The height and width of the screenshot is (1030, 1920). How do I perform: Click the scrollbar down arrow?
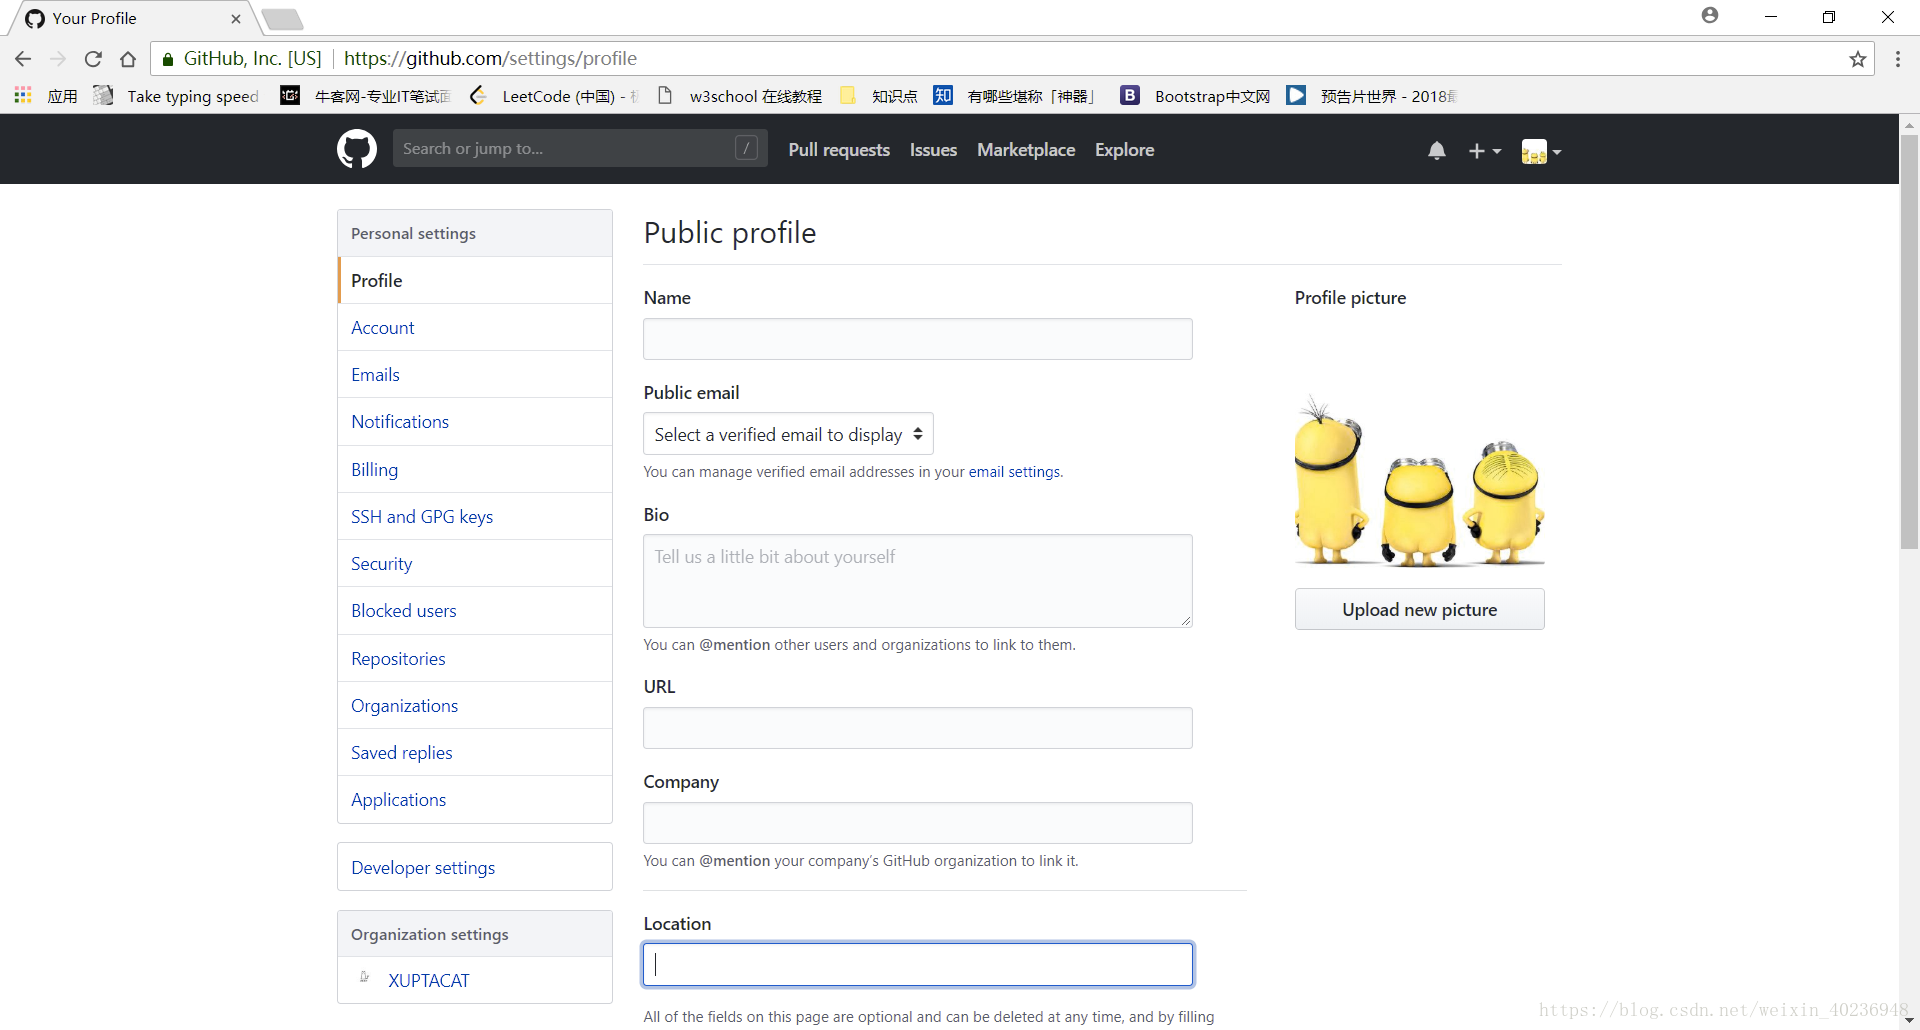pyautogui.click(x=1909, y=1020)
